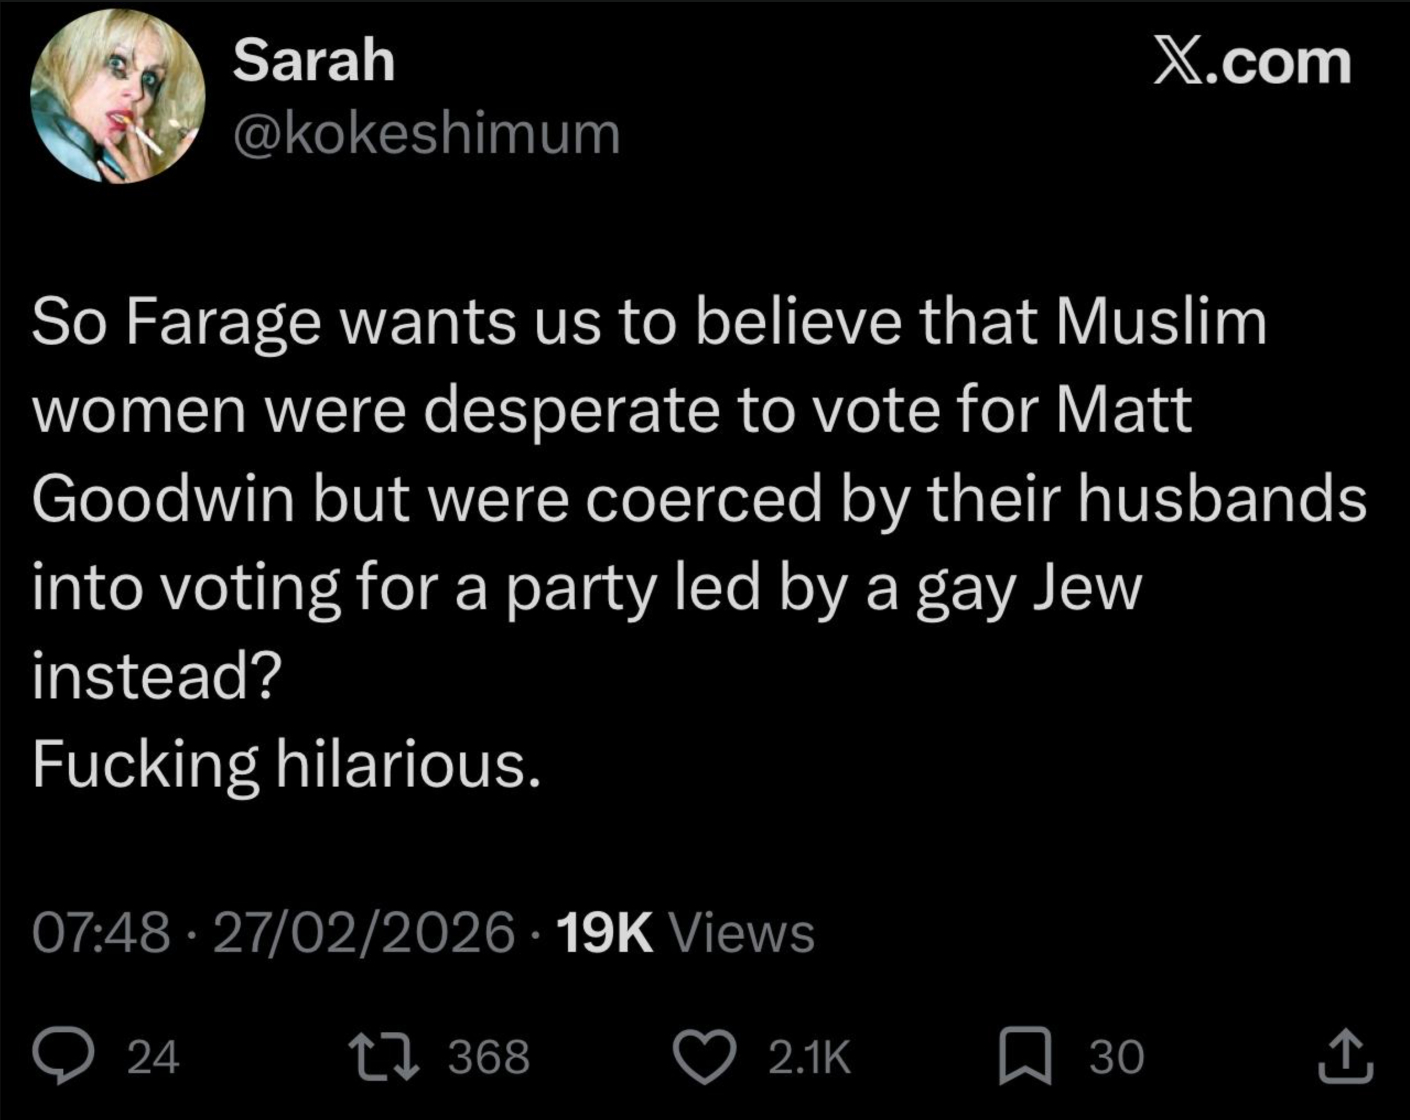The height and width of the screenshot is (1120, 1410).
Task: Click the reply count "24"
Action: pos(154,1057)
